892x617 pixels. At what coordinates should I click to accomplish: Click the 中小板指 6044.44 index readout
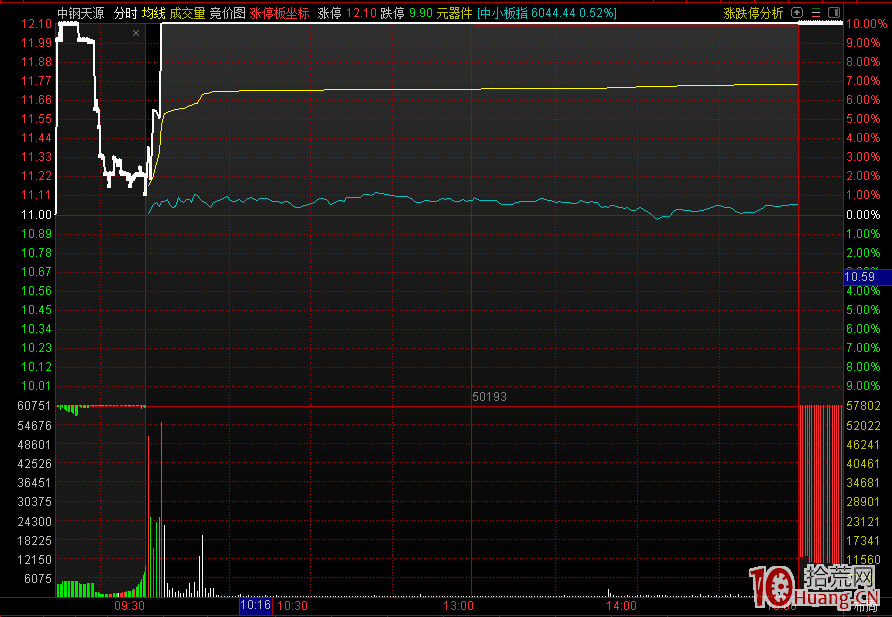(x=547, y=13)
